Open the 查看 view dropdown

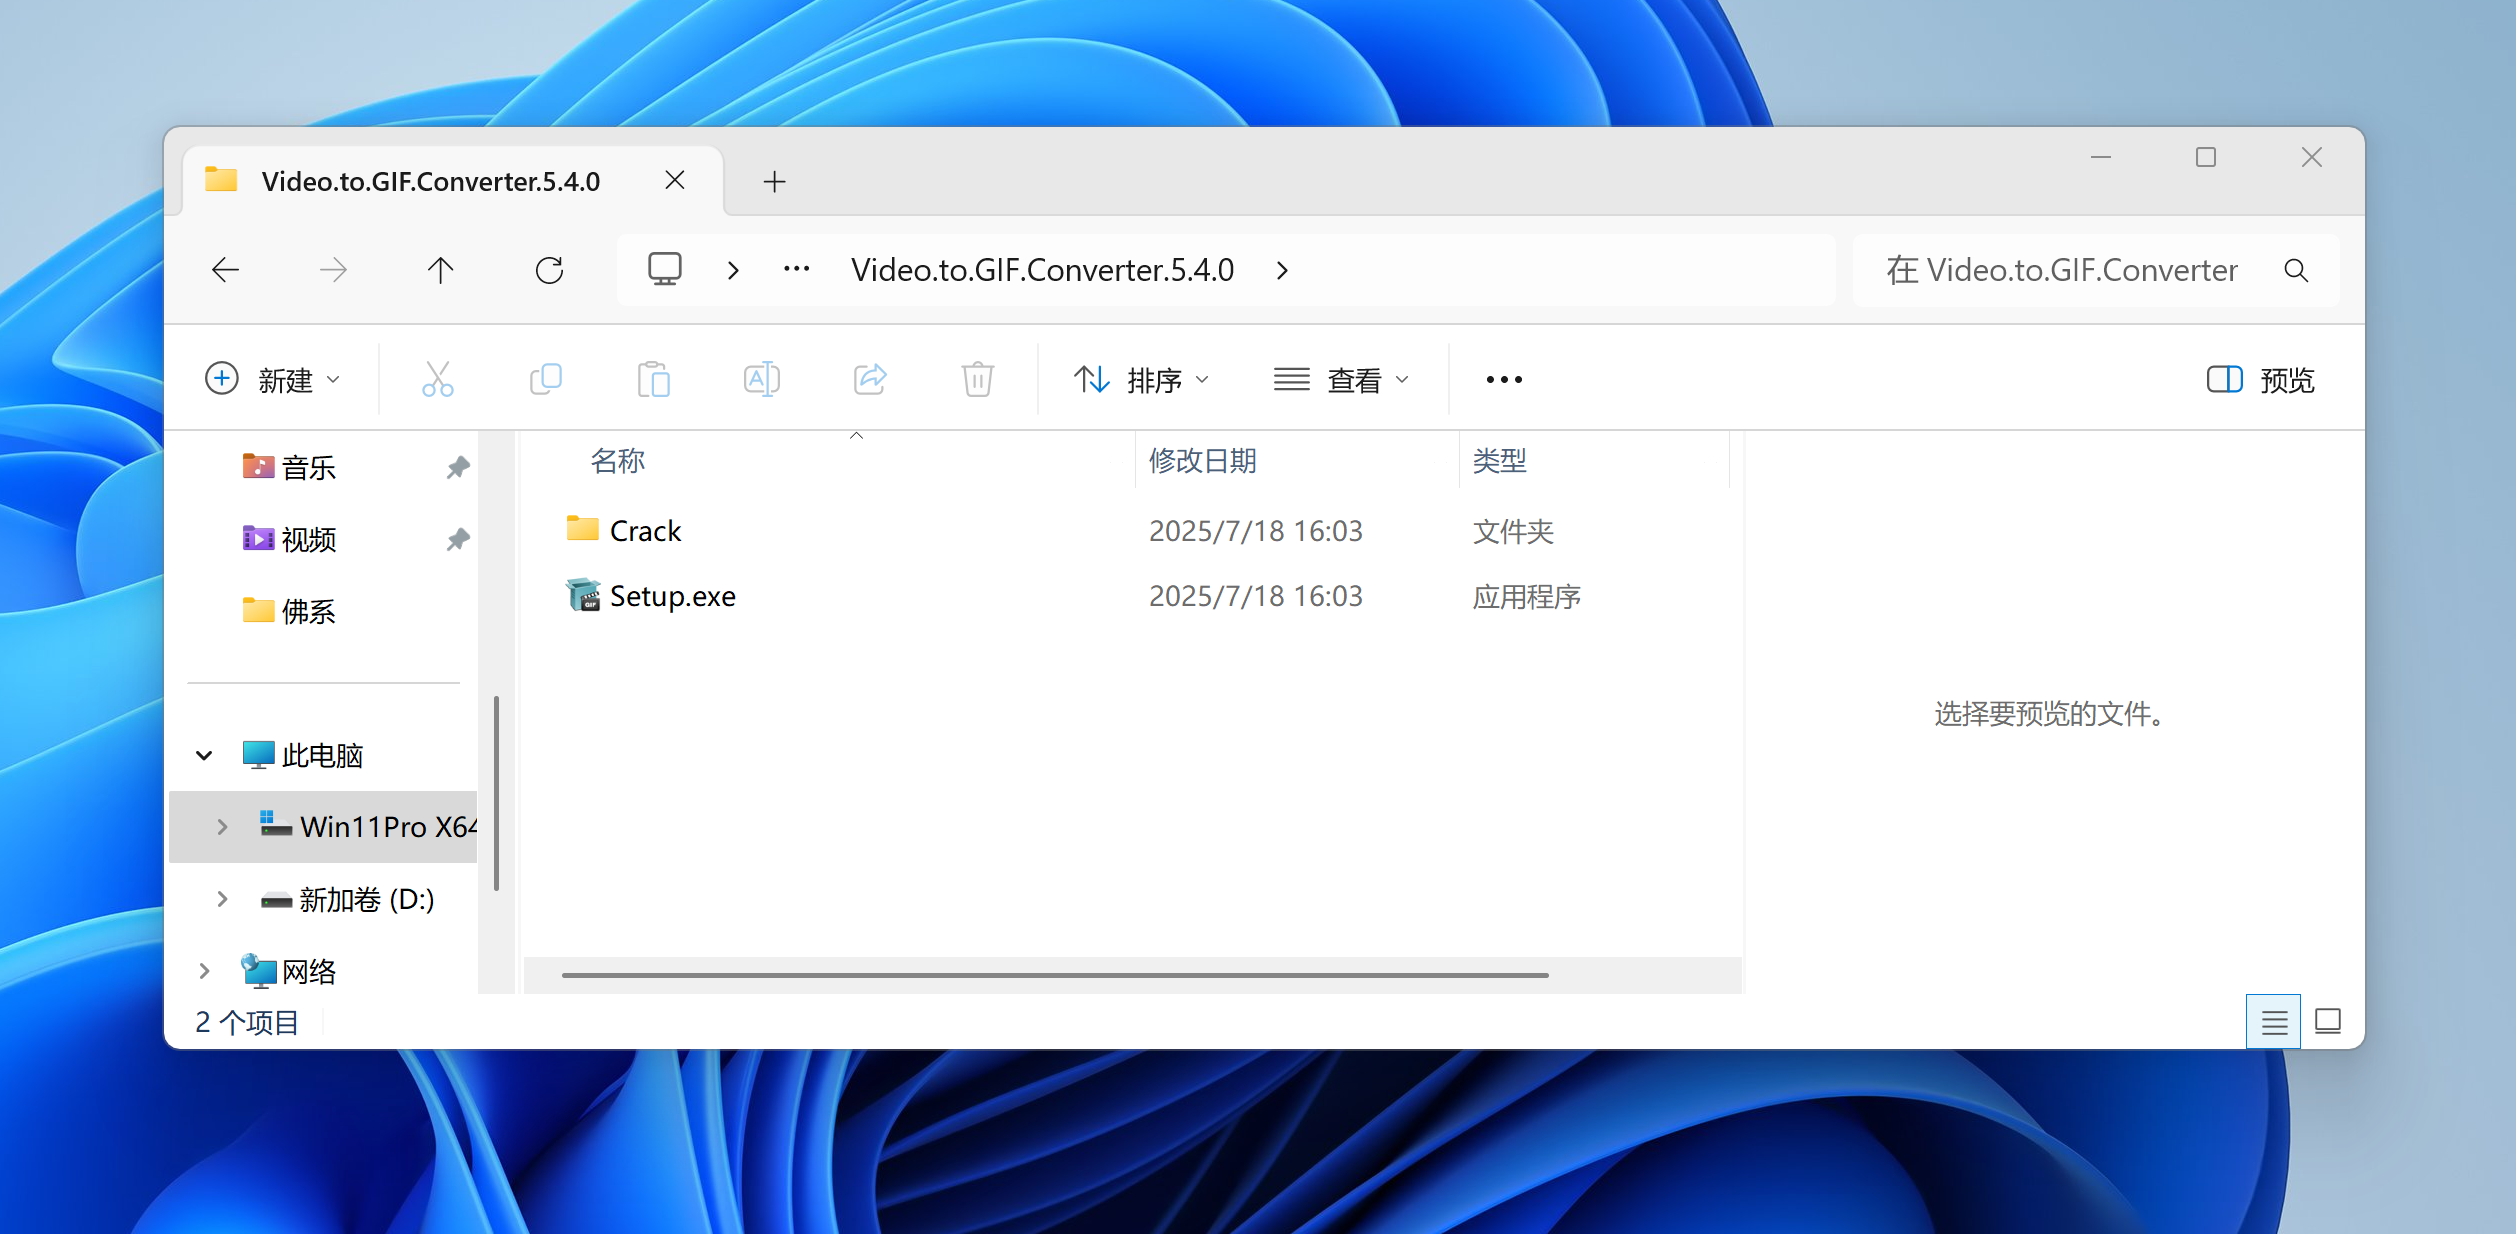tap(1341, 380)
